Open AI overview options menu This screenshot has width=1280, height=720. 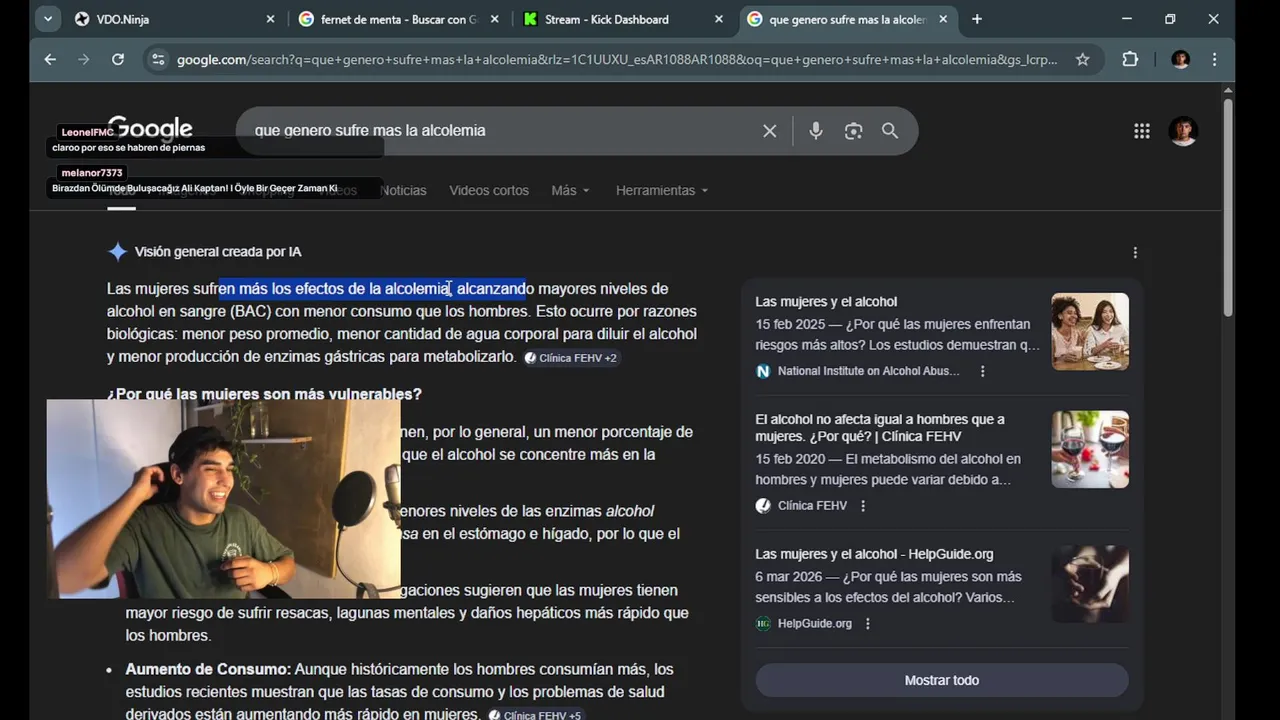click(x=1134, y=253)
